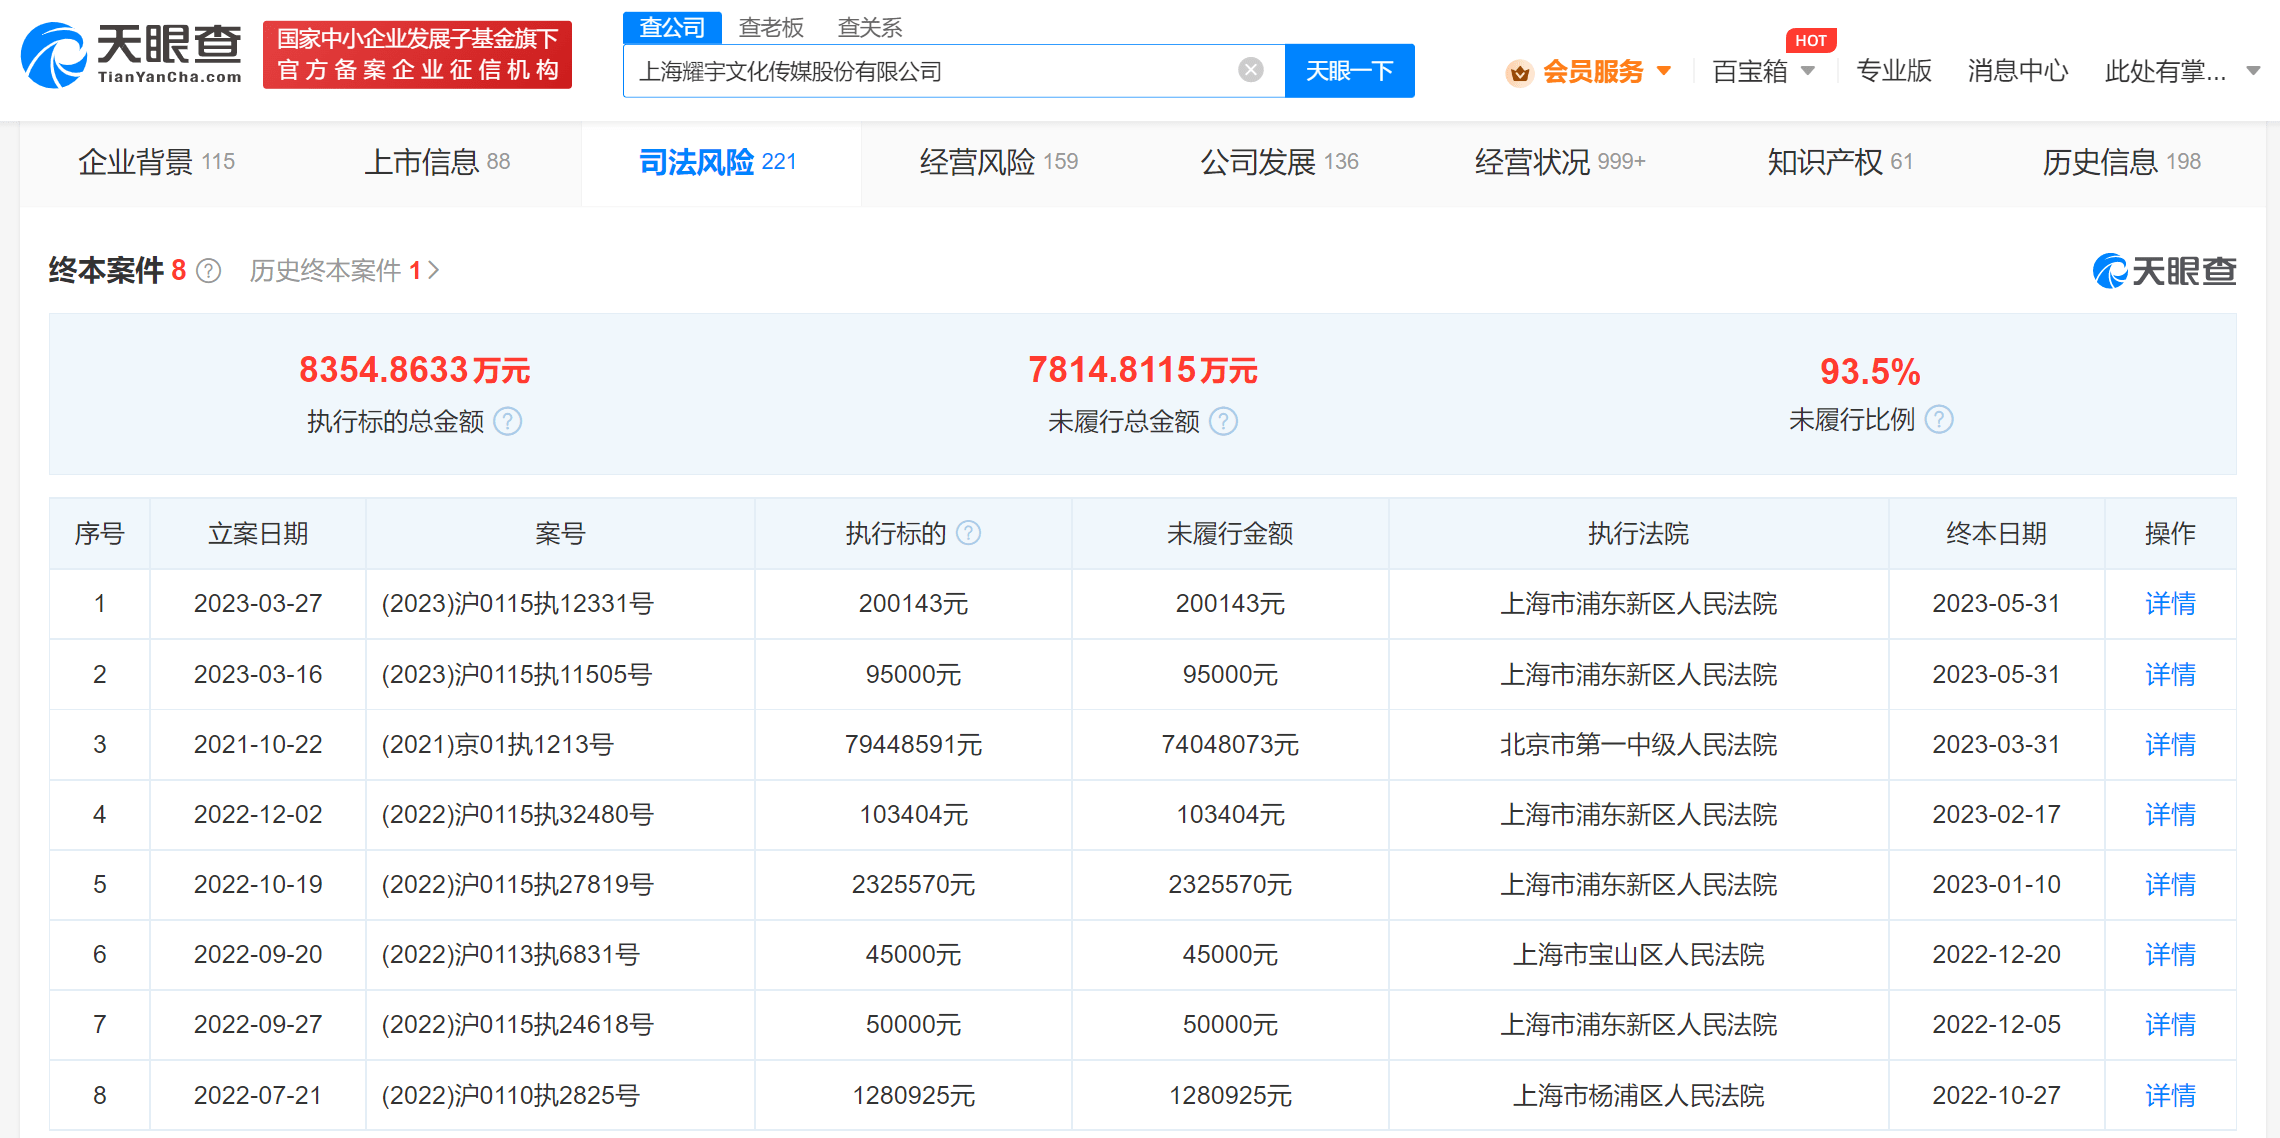2280x1138 pixels.
Task: Open the 经营状况 tab
Action: pyautogui.click(x=1560, y=162)
